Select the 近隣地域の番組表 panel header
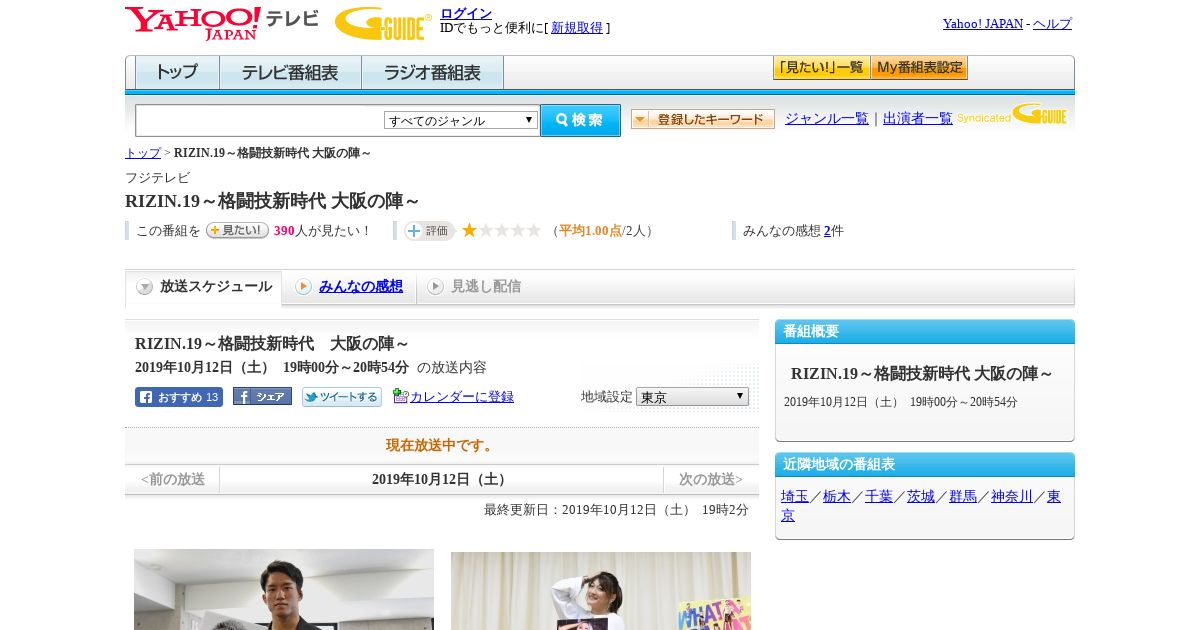Image resolution: width=1200 pixels, height=630 pixels. (925, 465)
